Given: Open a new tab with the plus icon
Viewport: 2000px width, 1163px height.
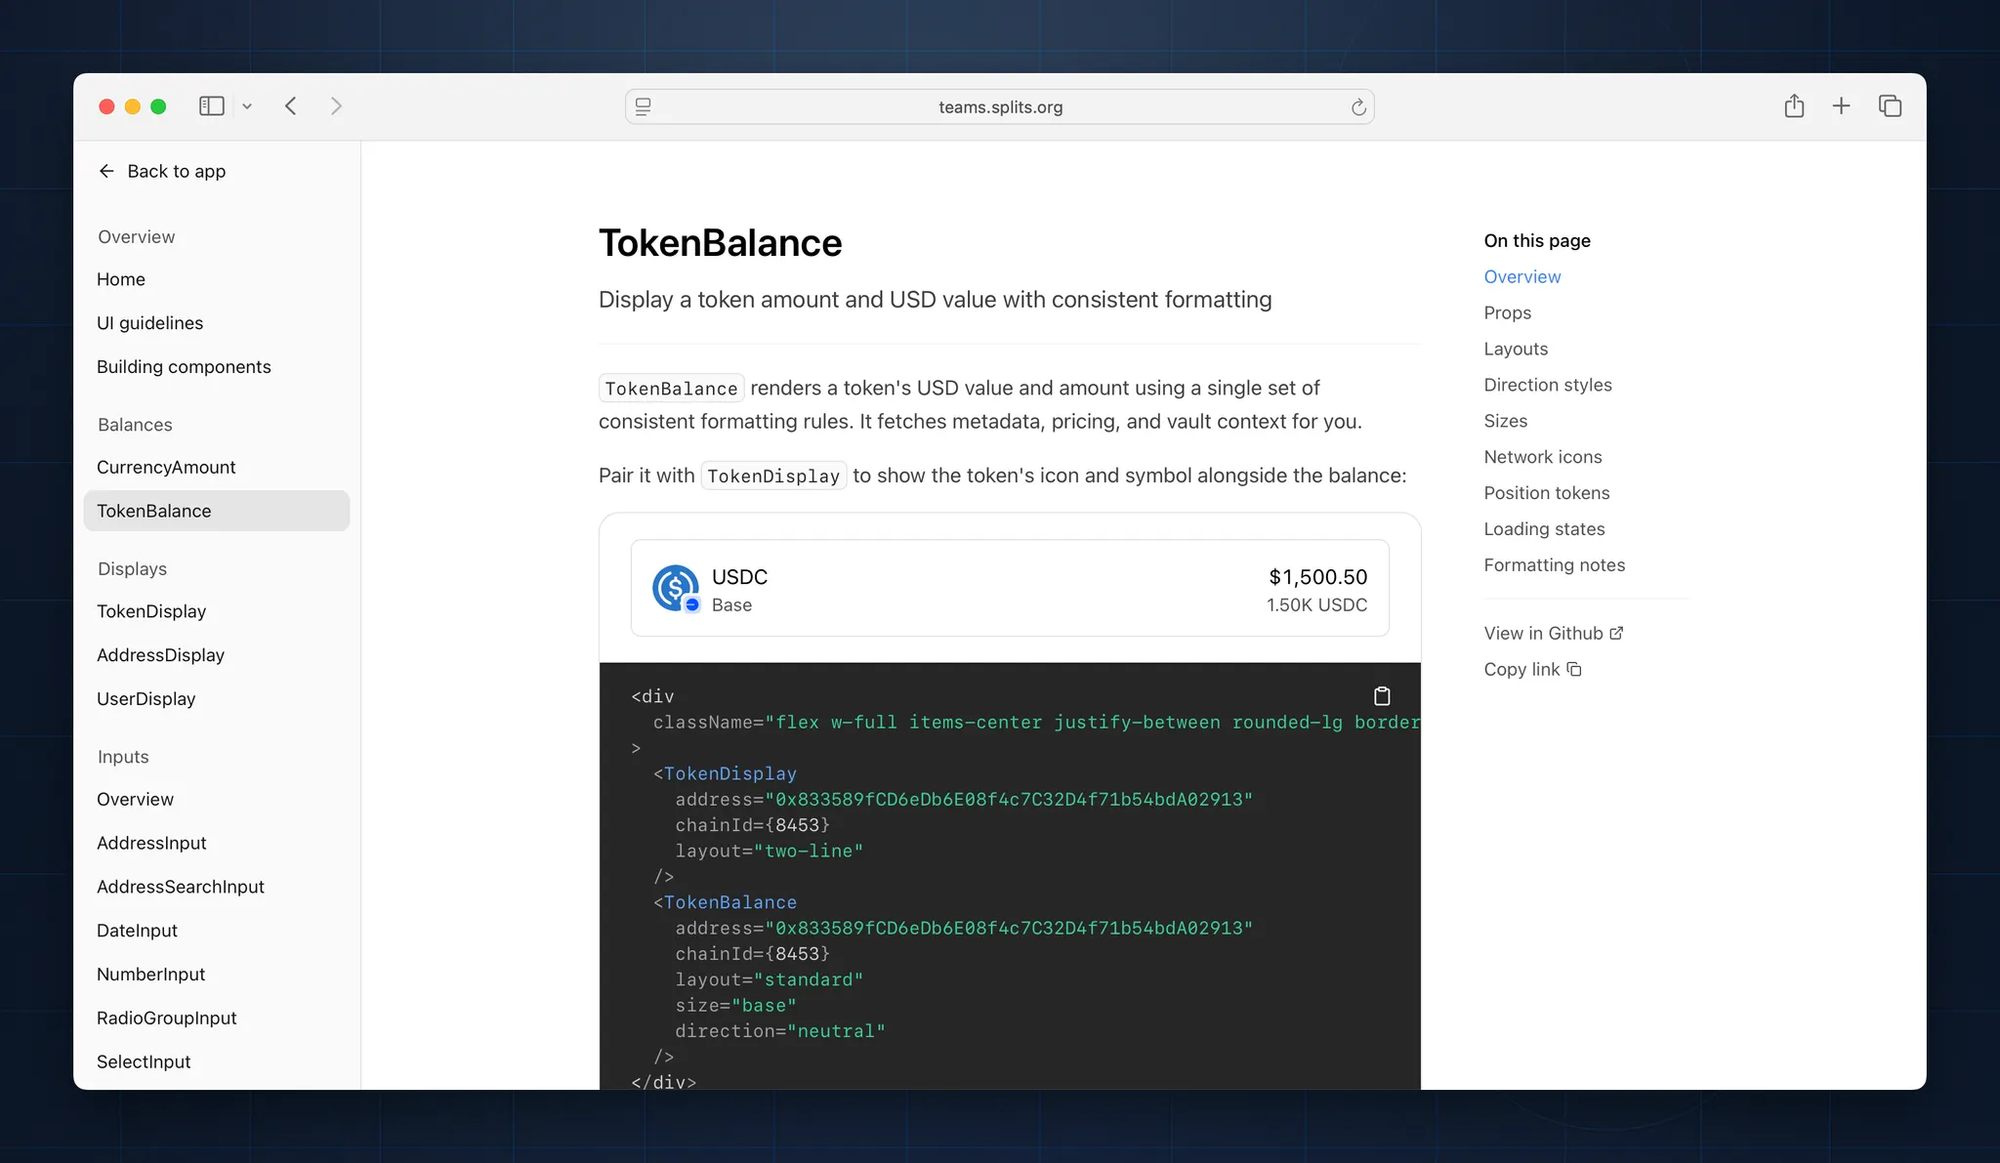Looking at the screenshot, I should 1841,106.
